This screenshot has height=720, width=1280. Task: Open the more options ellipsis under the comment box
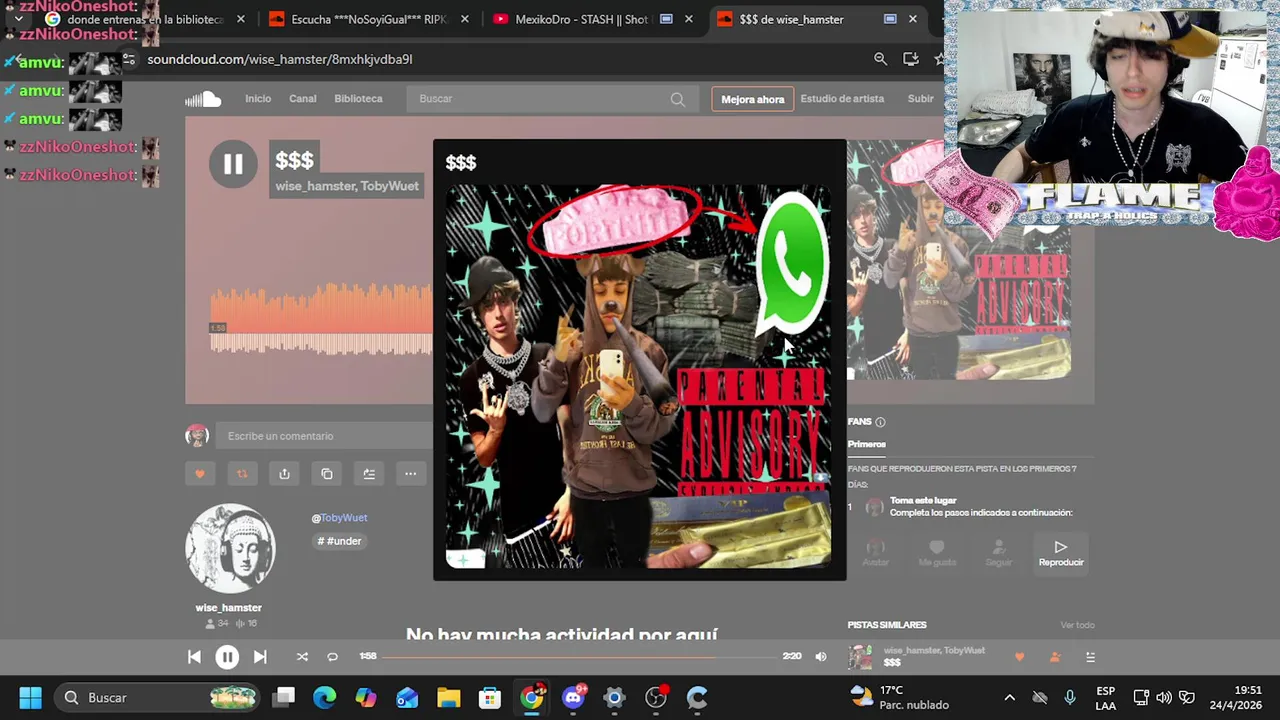coord(410,474)
